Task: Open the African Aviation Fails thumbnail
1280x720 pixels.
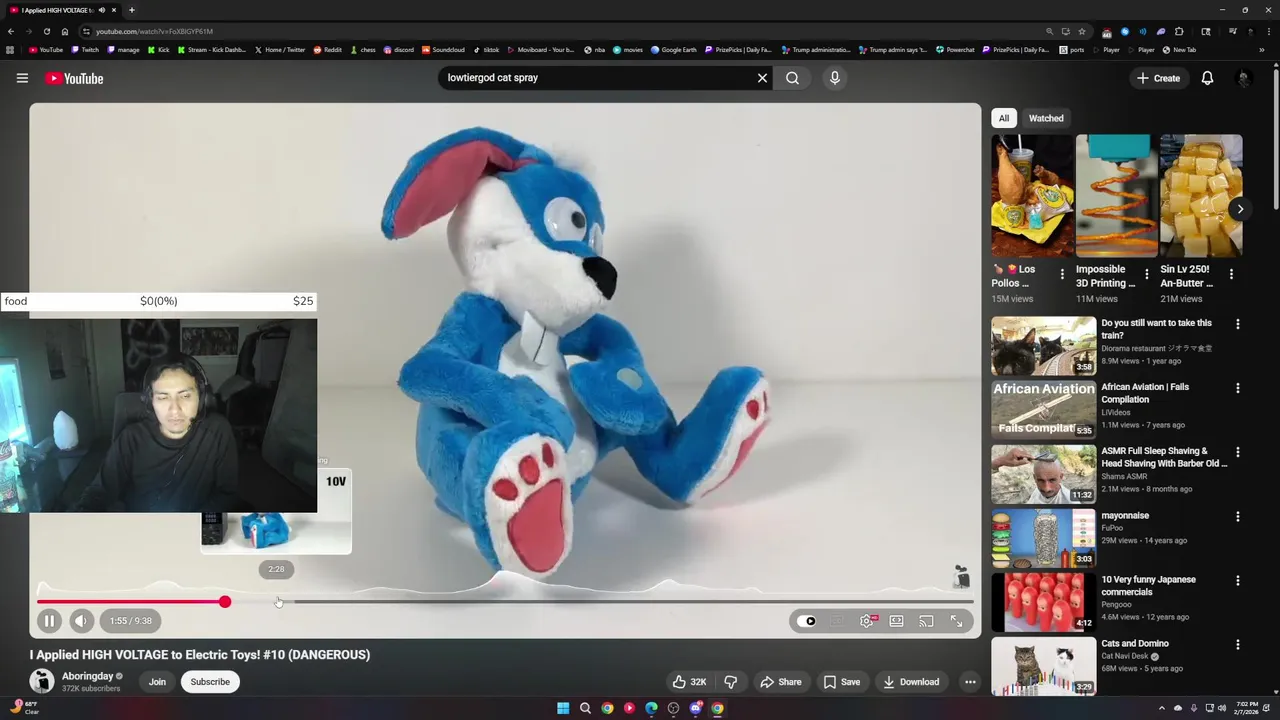Action: [x=1043, y=409]
